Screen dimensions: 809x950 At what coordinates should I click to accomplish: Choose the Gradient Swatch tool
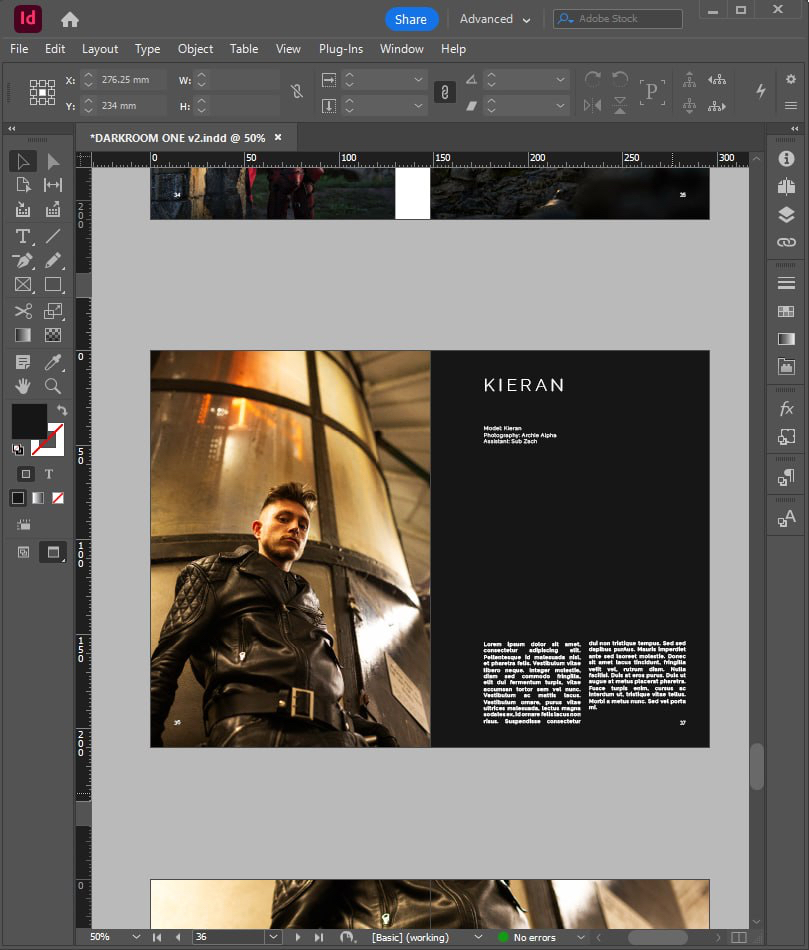tap(23, 336)
